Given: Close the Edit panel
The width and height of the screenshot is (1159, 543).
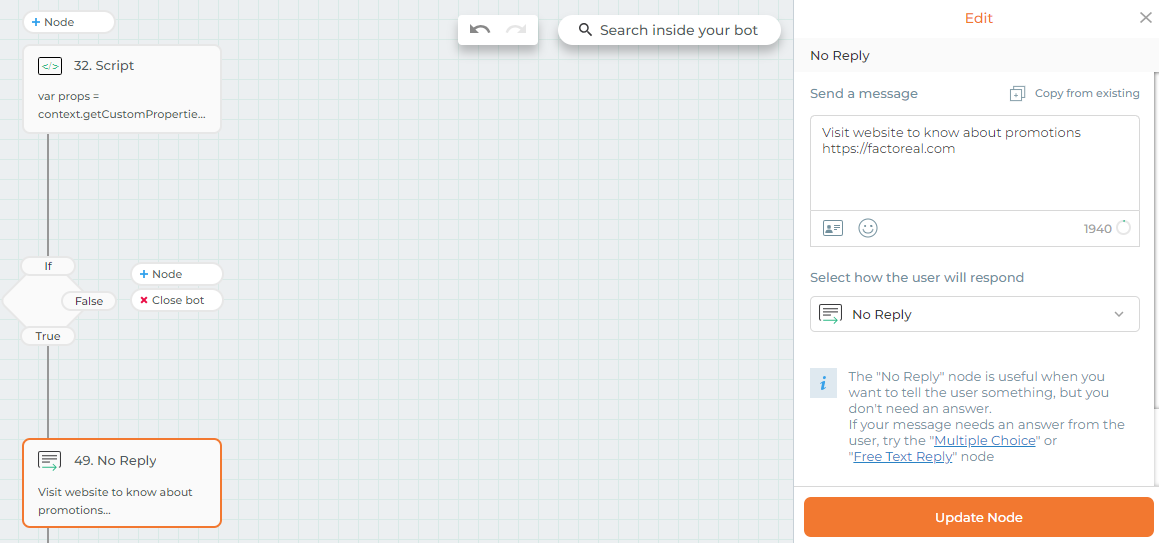Looking at the screenshot, I should point(1145,18).
